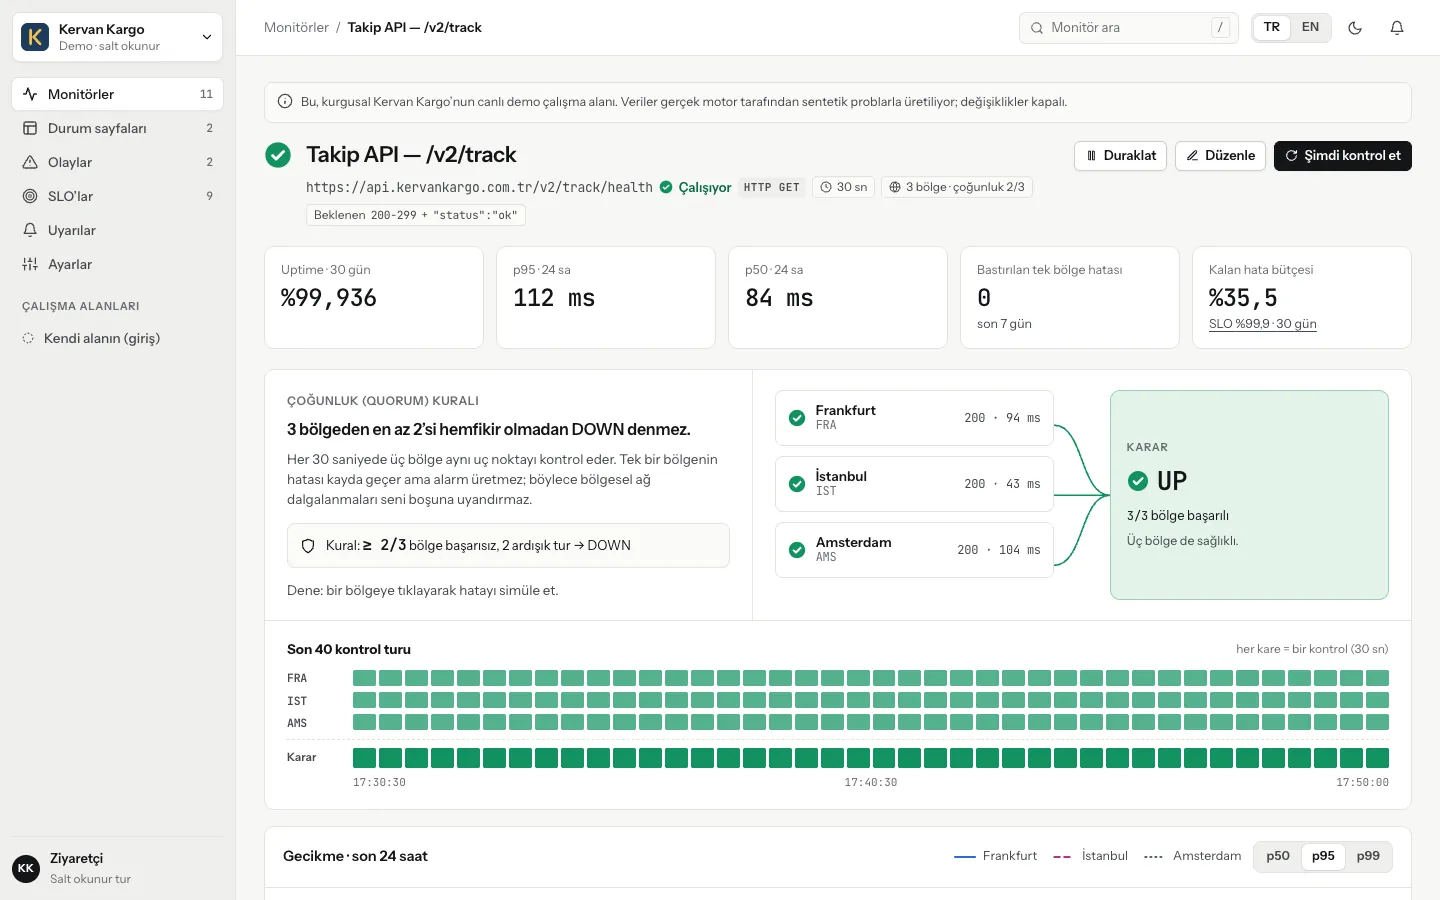Toggle Frankfurt series in legend
Image resolution: width=1440 pixels, height=900 pixels.
(x=995, y=856)
